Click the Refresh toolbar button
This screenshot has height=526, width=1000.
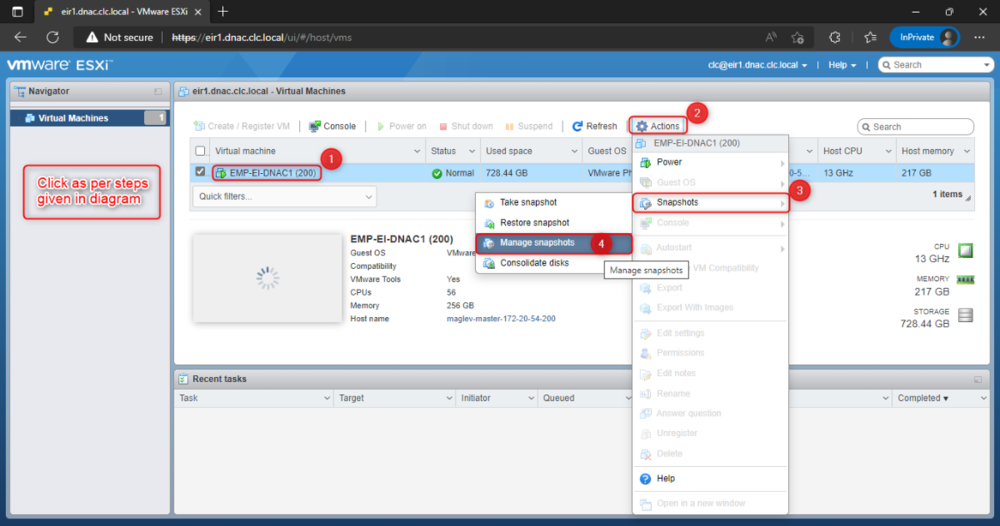click(594, 126)
